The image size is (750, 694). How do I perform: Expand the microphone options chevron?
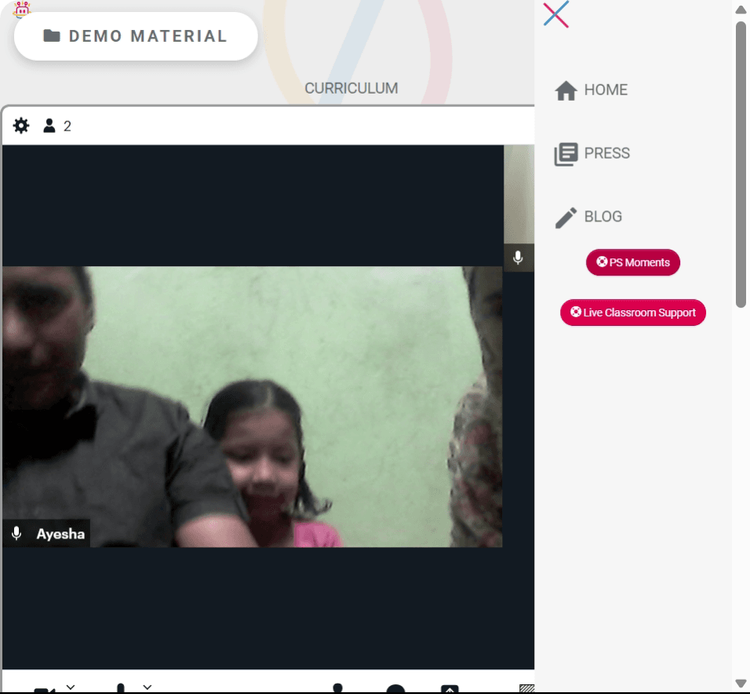click(147, 687)
